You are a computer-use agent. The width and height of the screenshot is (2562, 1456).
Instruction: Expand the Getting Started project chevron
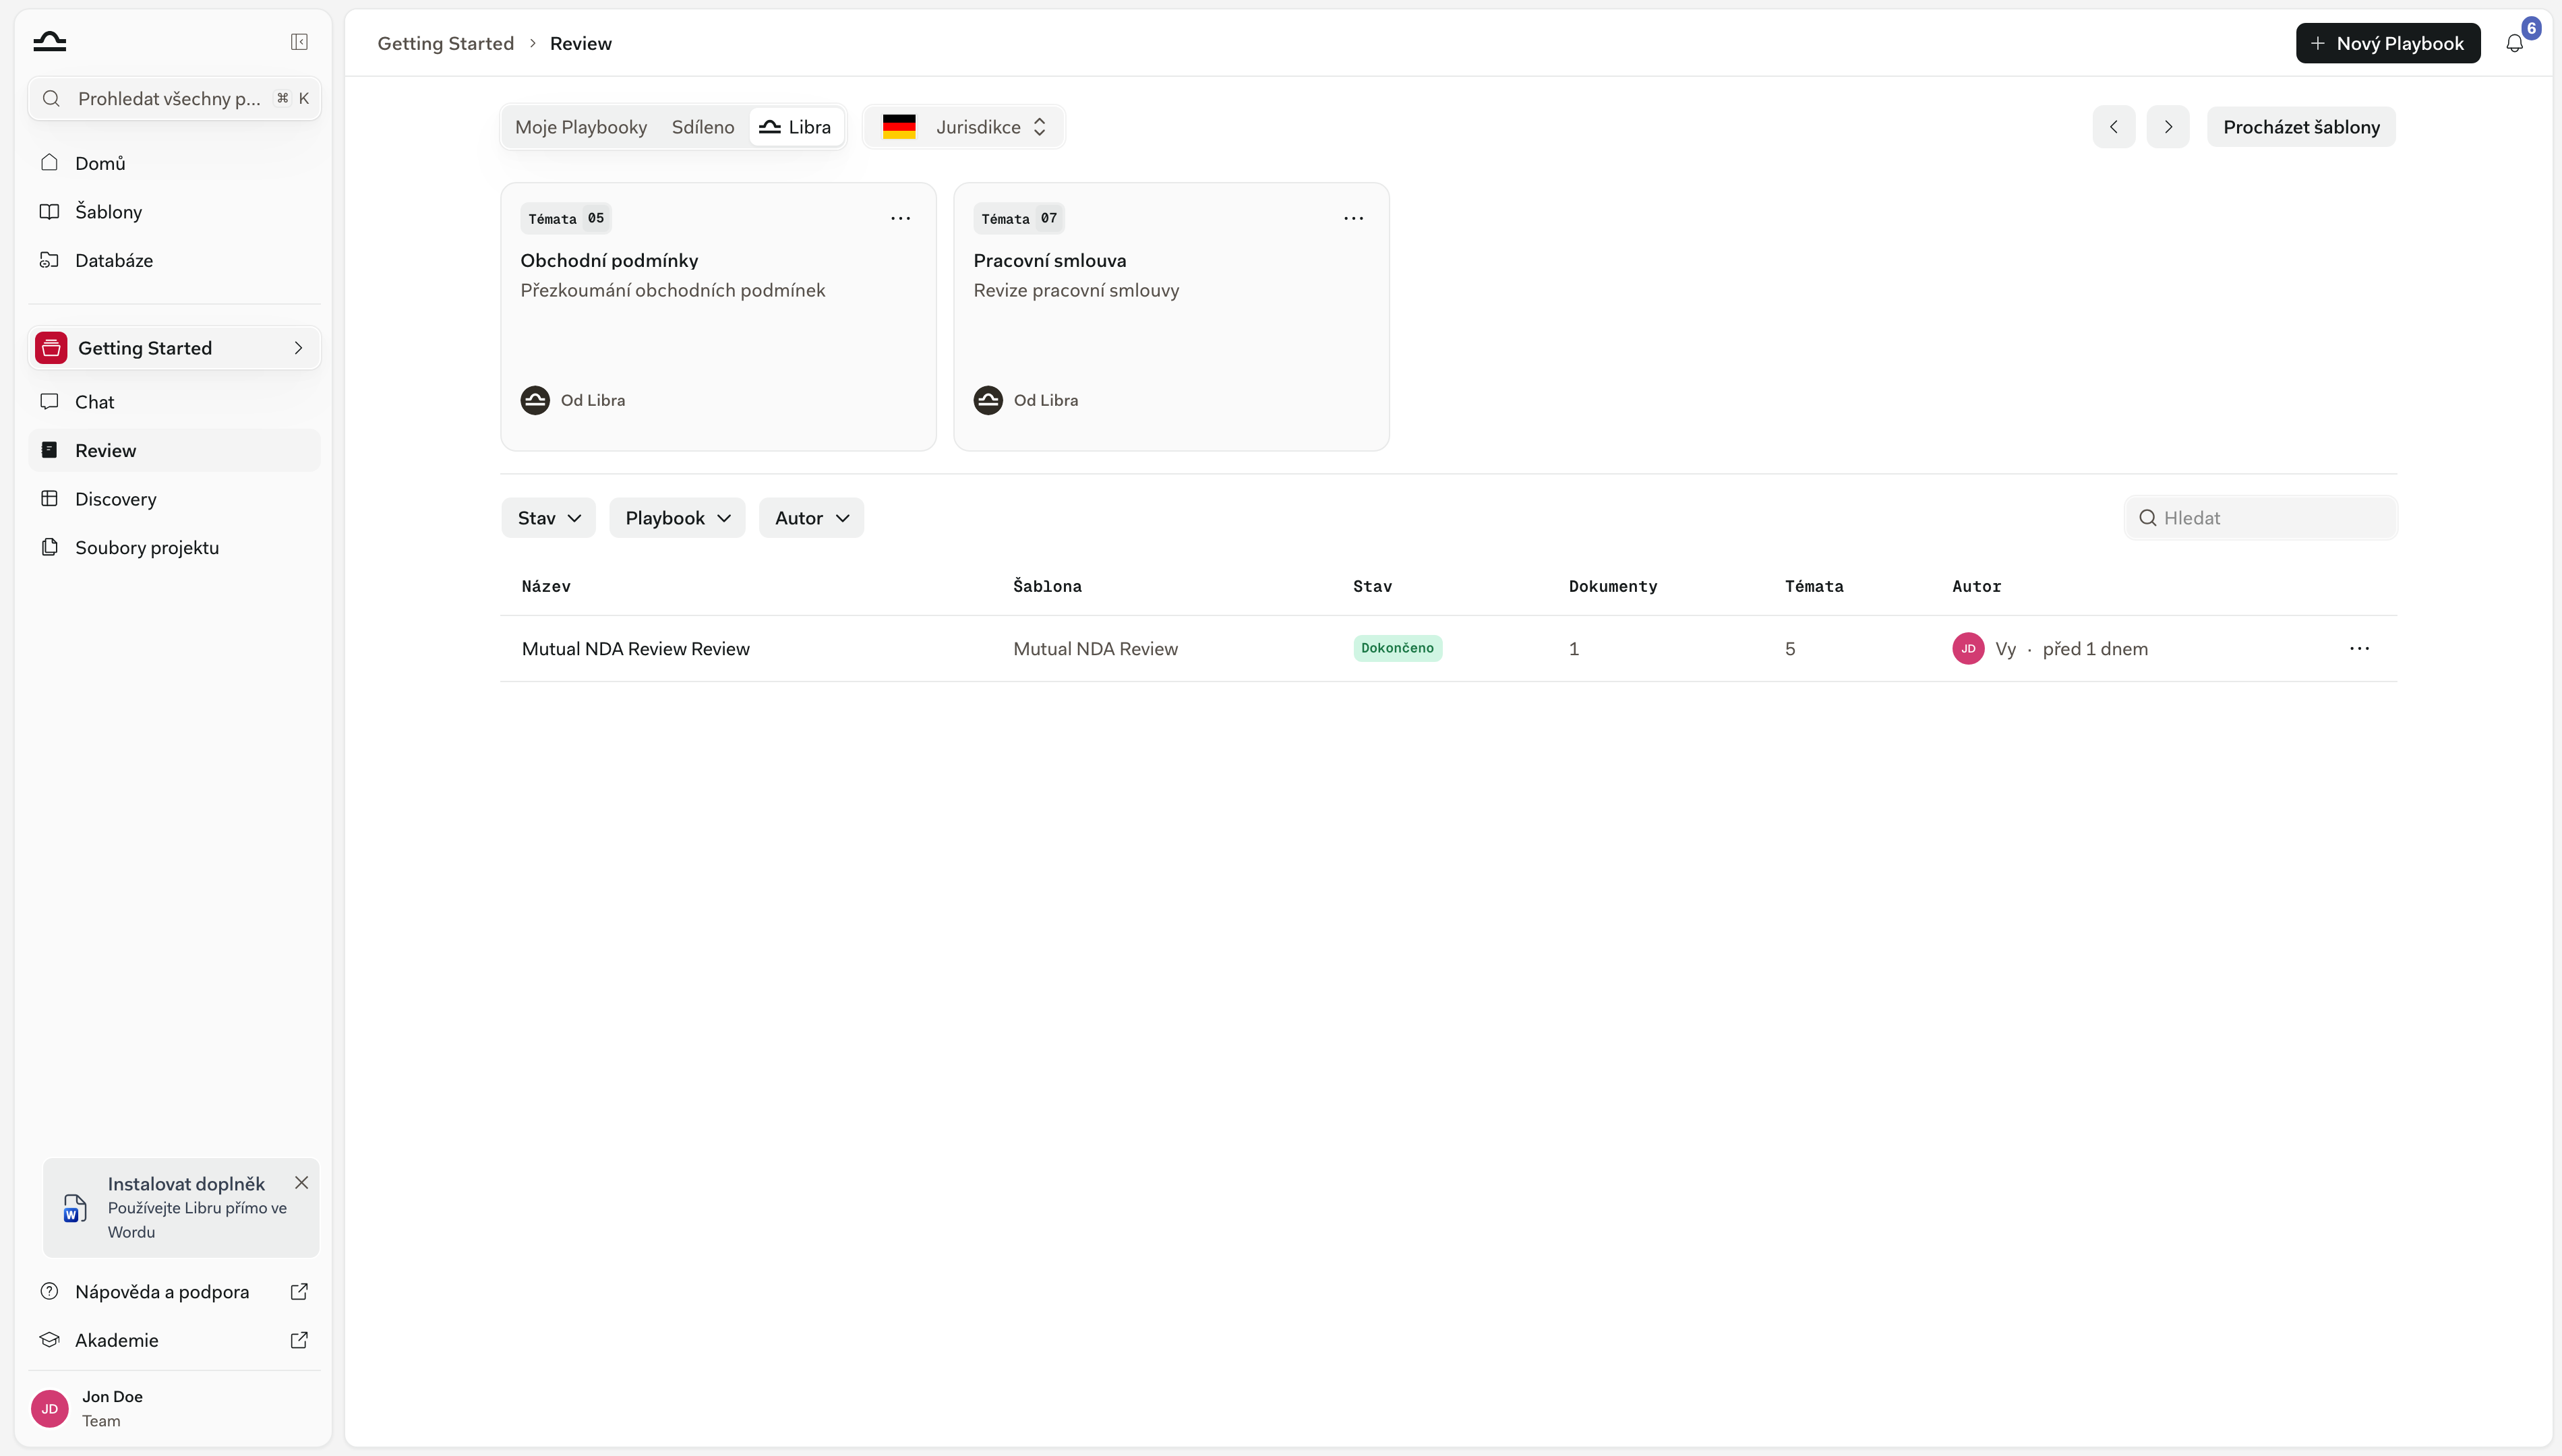[x=298, y=348]
